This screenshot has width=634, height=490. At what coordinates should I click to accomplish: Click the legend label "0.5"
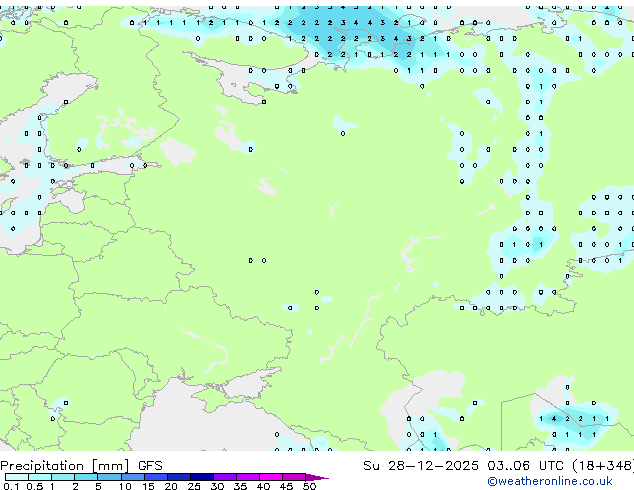(x=34, y=486)
